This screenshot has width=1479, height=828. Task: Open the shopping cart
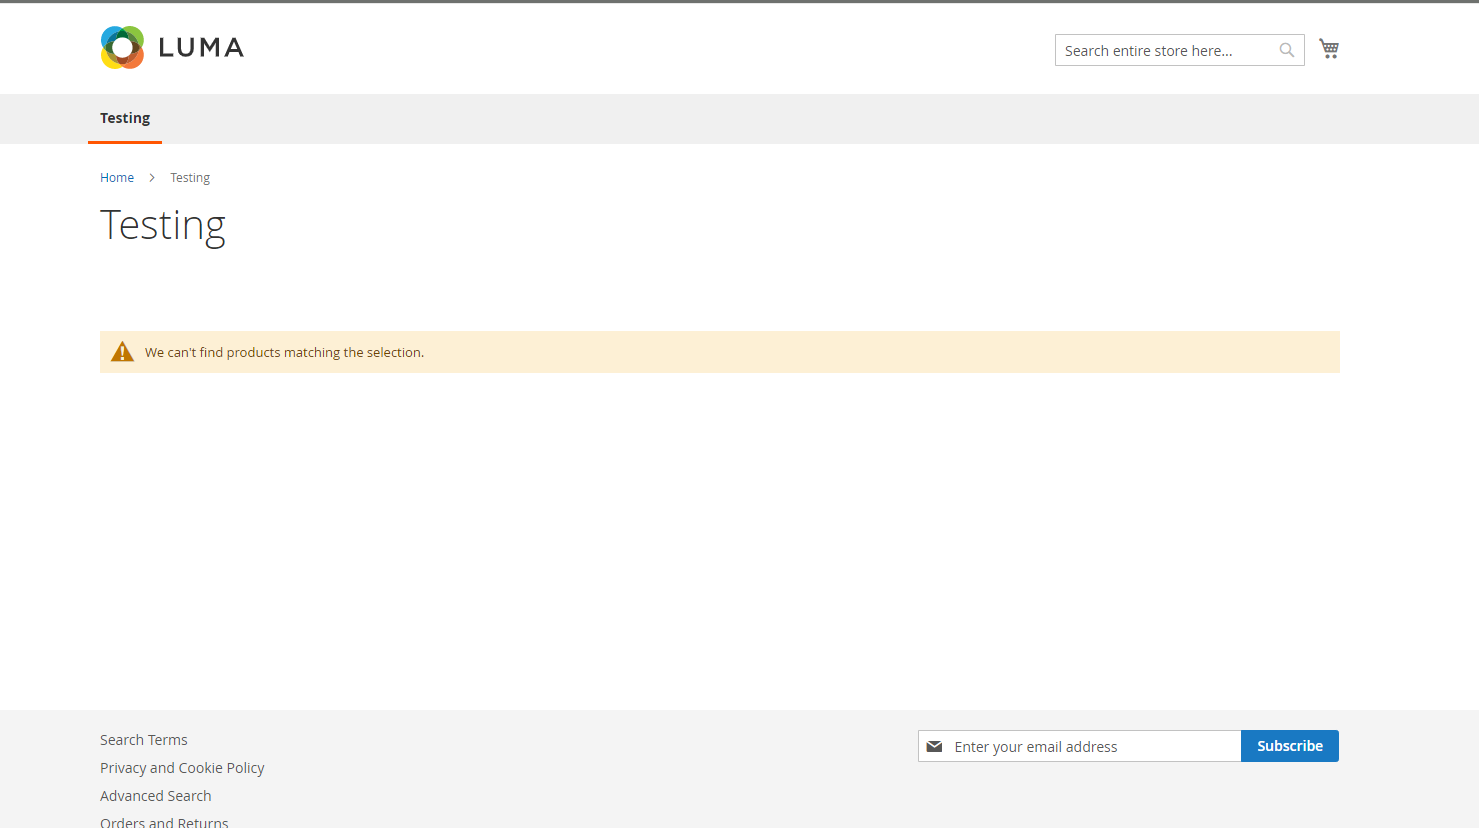[x=1329, y=49]
